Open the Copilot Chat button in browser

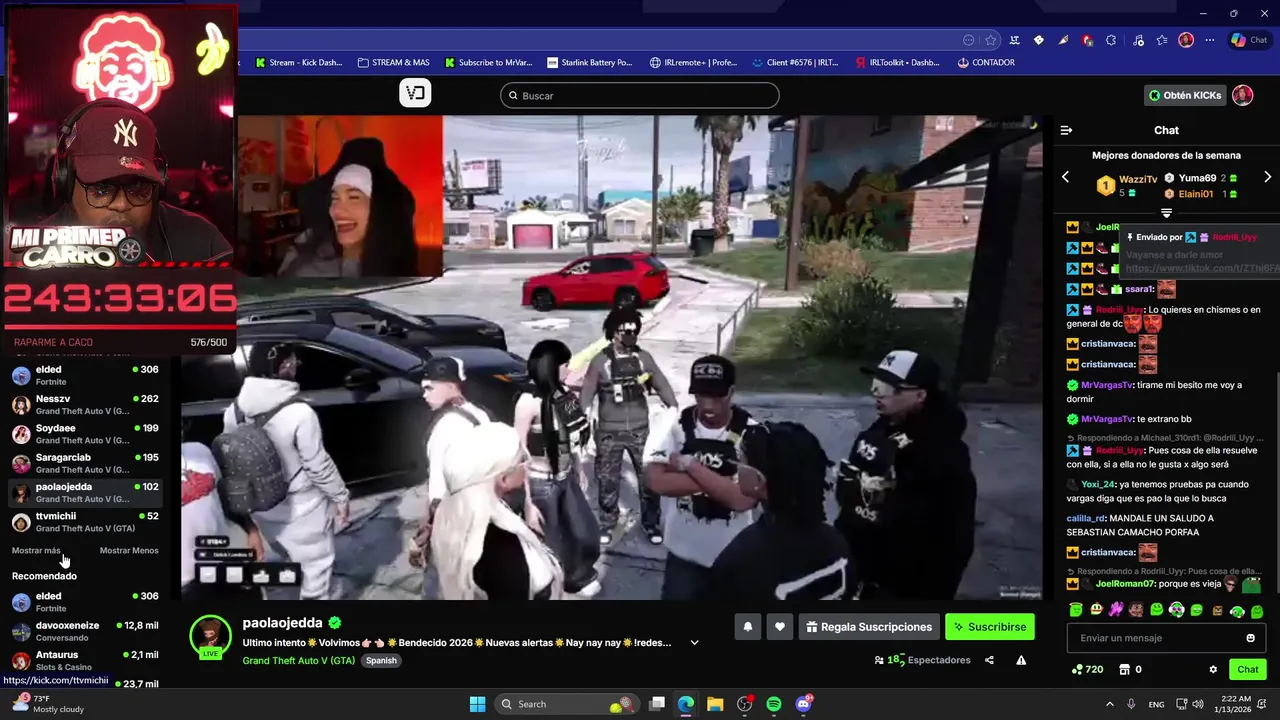click(x=1251, y=40)
